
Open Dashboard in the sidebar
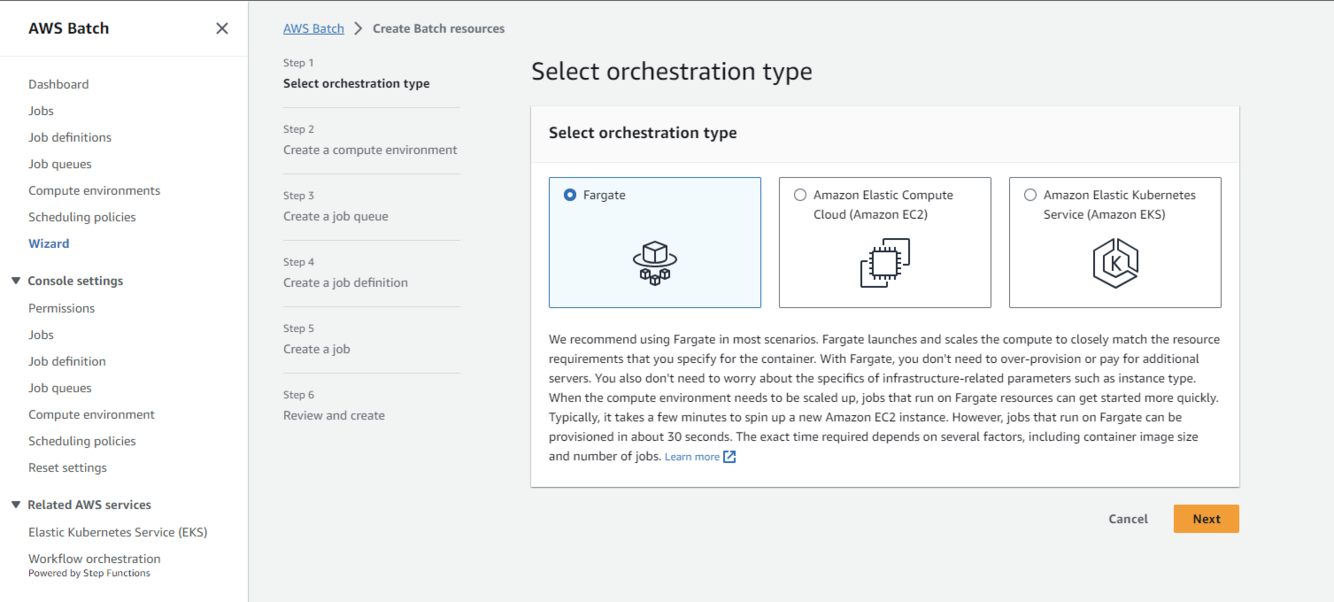(x=58, y=84)
